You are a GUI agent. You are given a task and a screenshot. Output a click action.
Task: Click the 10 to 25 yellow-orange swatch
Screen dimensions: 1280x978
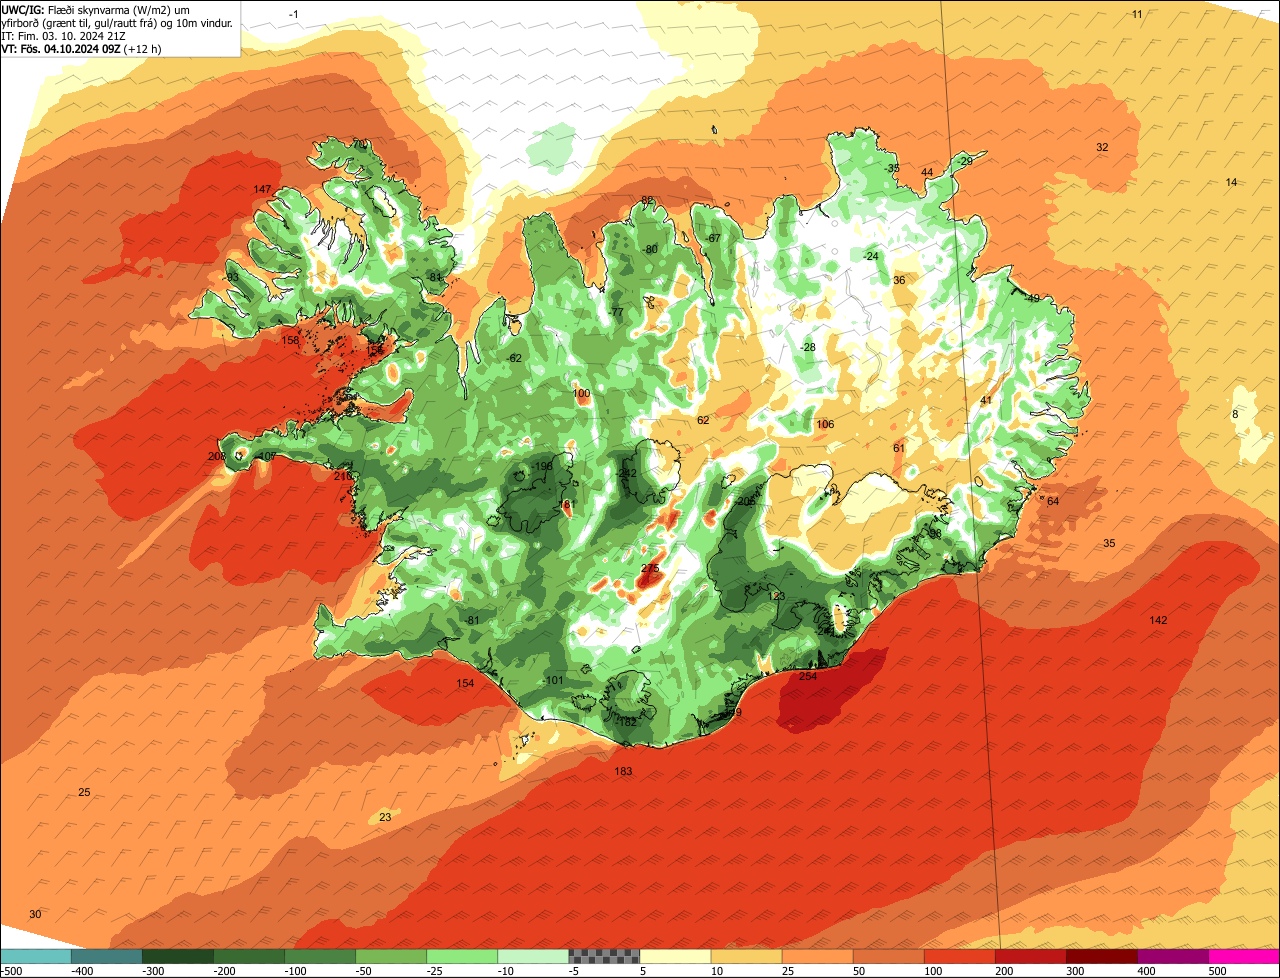[x=746, y=956]
